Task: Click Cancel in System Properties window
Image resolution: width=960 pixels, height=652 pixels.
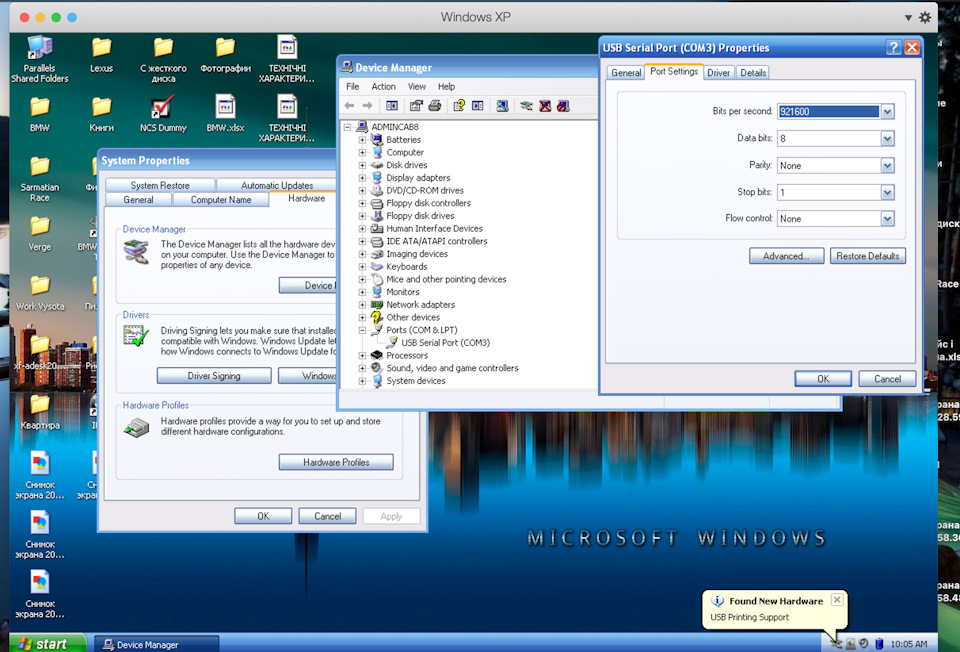Action: pos(328,516)
